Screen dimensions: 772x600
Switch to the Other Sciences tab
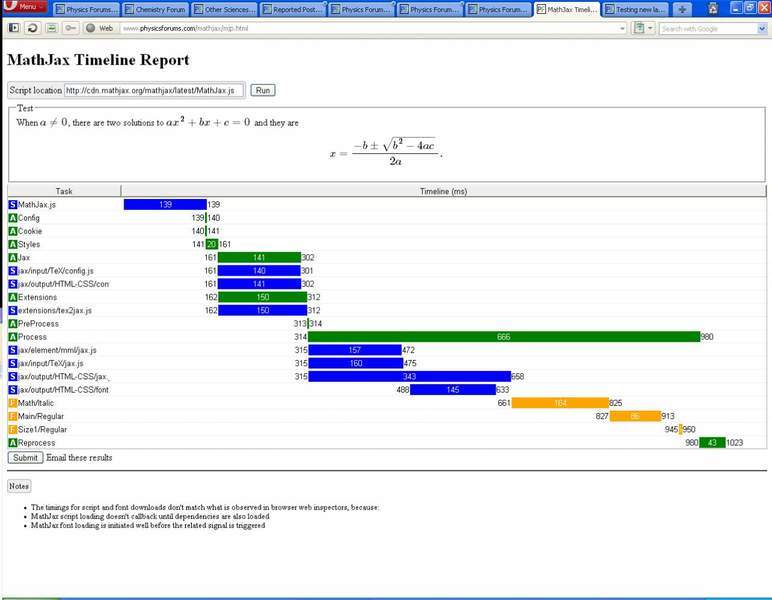click(224, 9)
